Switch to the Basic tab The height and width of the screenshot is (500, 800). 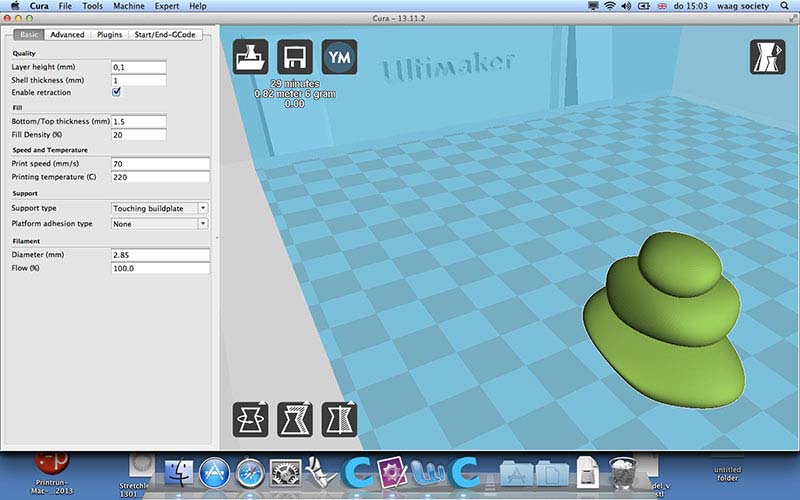pyautogui.click(x=29, y=35)
